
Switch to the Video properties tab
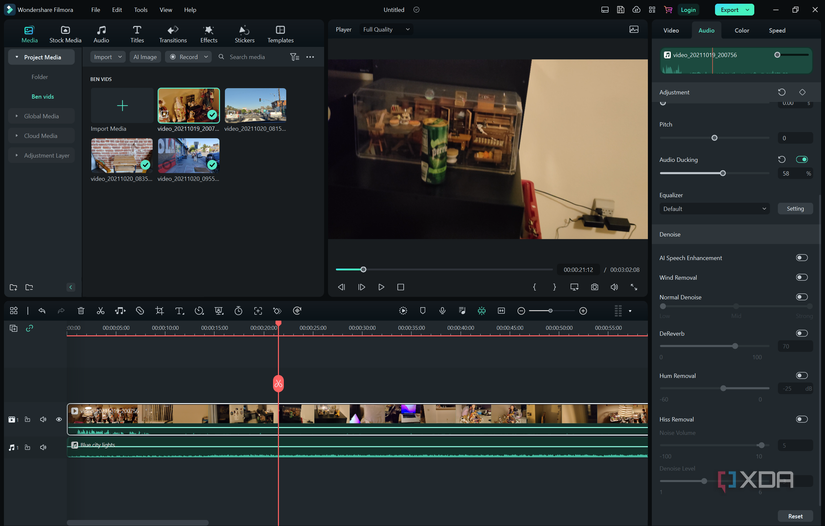coord(671,31)
